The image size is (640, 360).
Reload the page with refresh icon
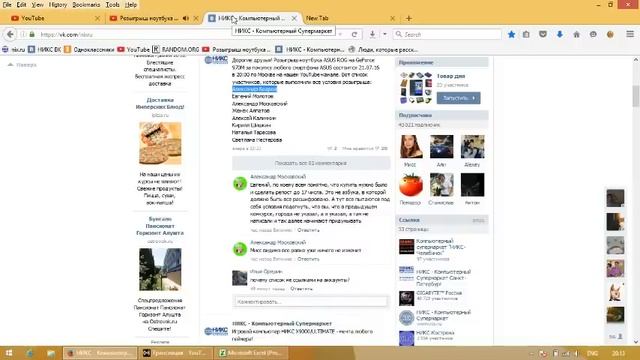tap(354, 35)
